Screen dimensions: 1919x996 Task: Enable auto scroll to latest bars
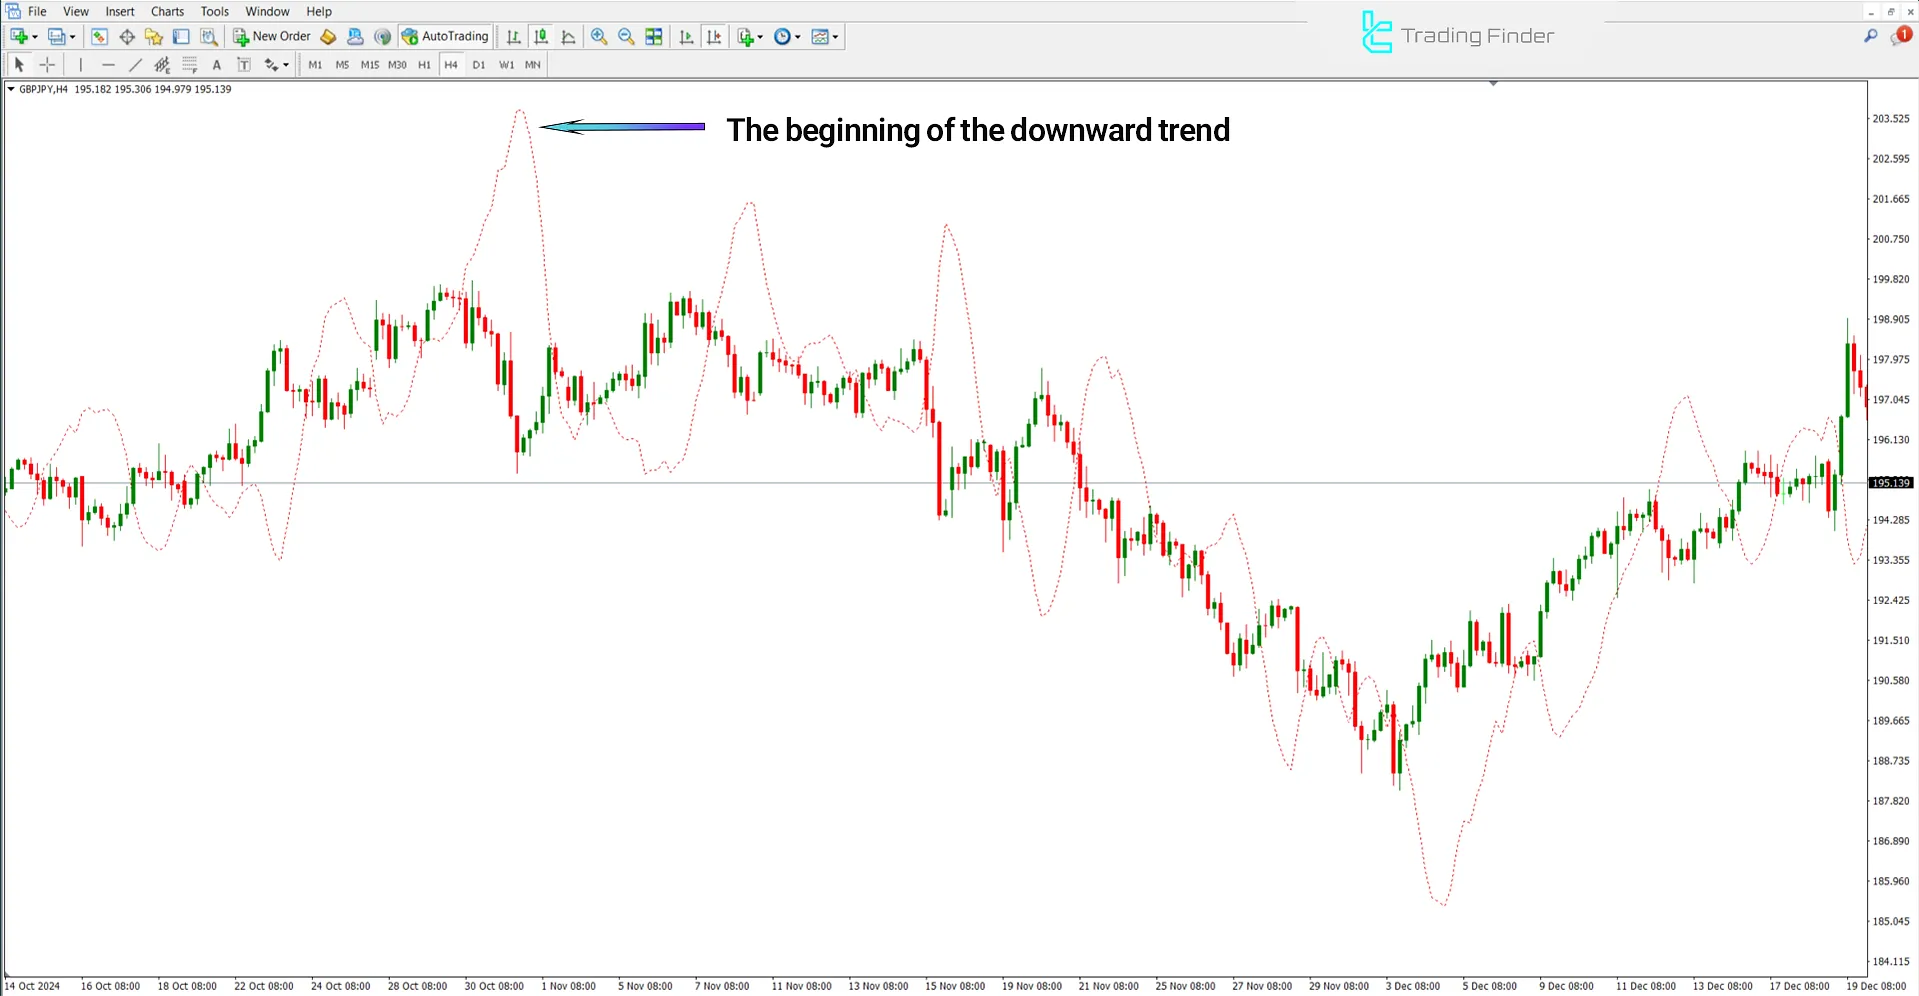coord(686,37)
